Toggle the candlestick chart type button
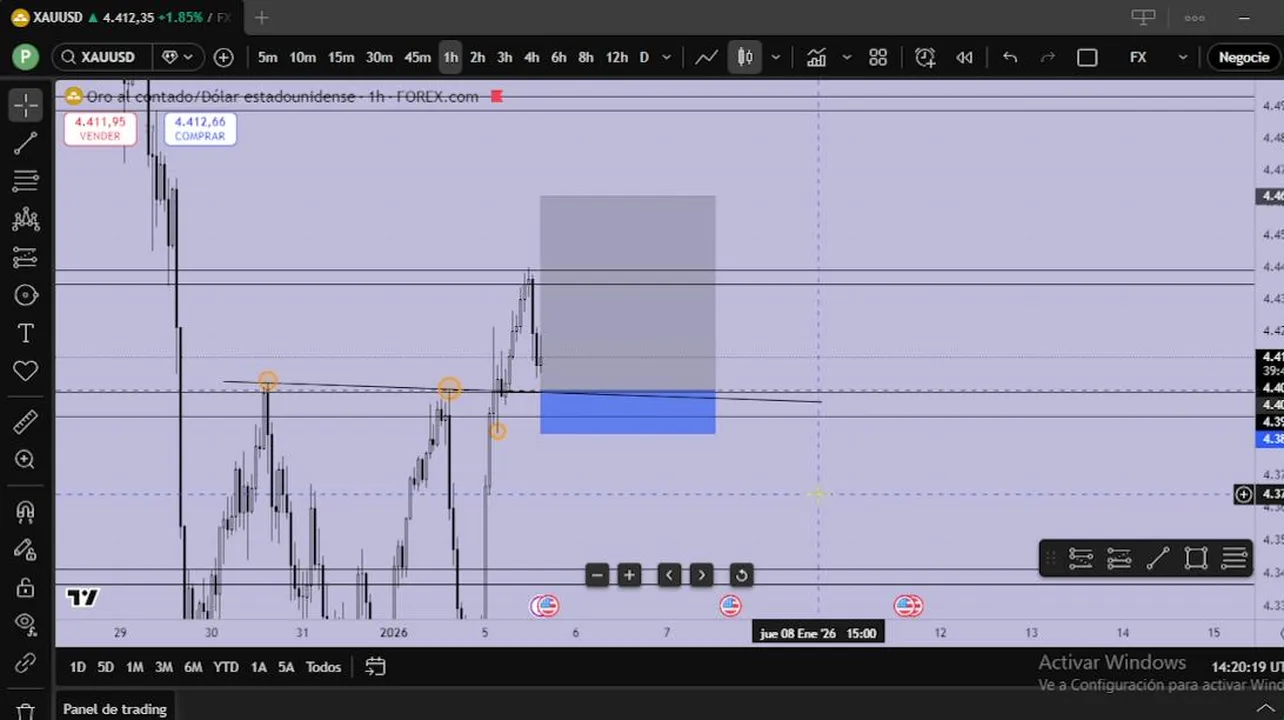 tap(745, 57)
